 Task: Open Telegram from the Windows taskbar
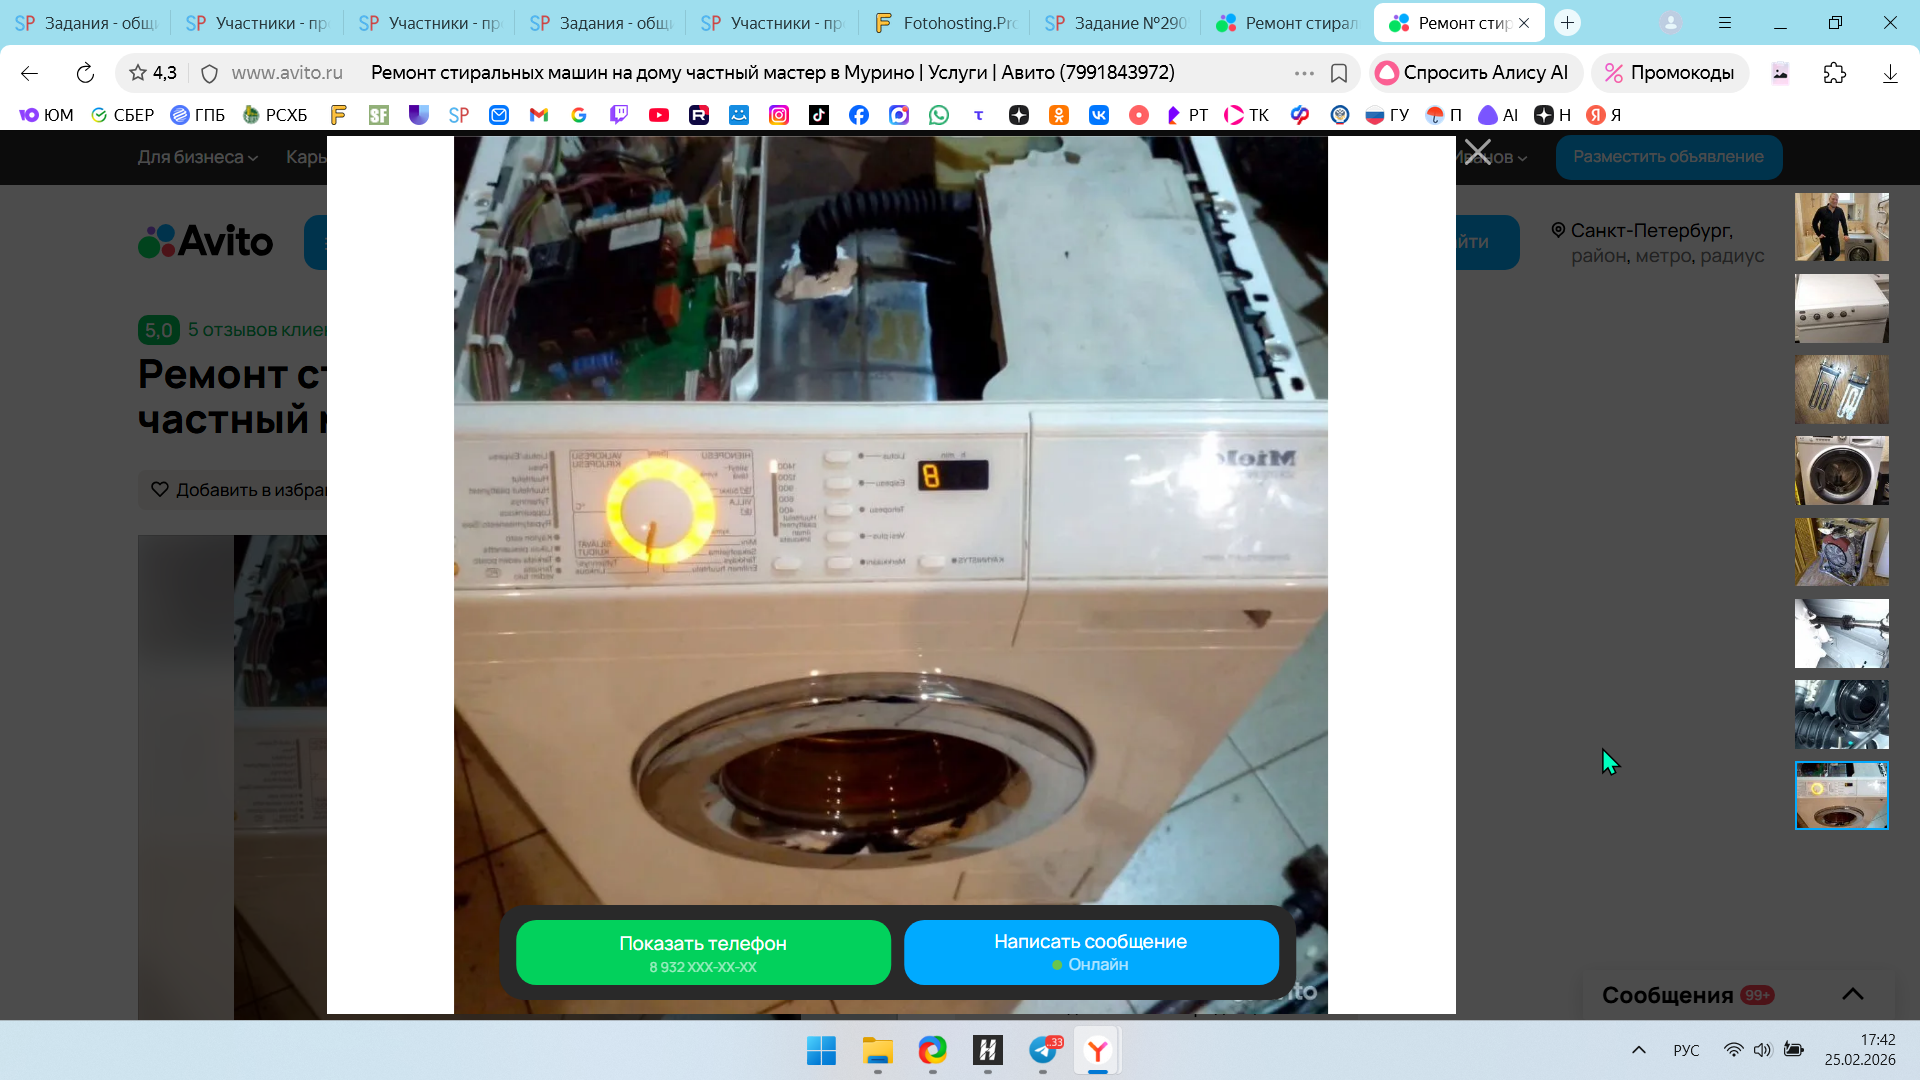1043,1050
